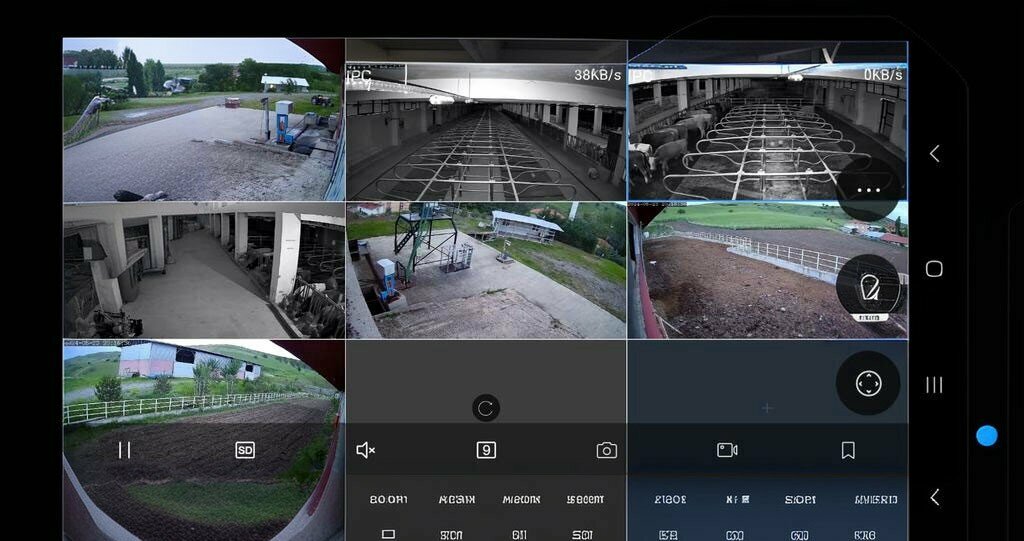Open the fisheye field feed with pink barn

point(204,440)
